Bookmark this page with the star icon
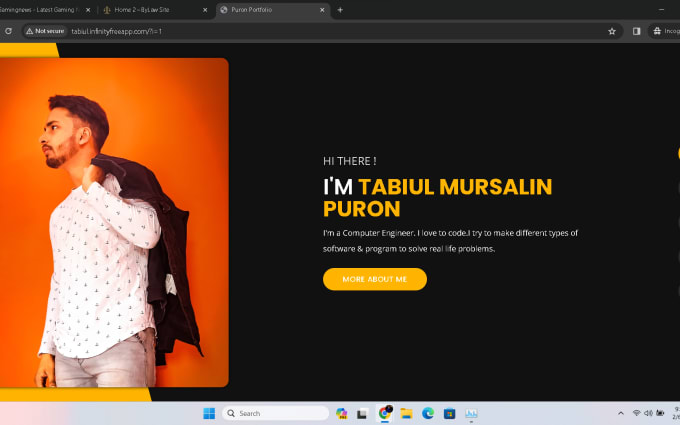The image size is (680, 425). coord(612,31)
